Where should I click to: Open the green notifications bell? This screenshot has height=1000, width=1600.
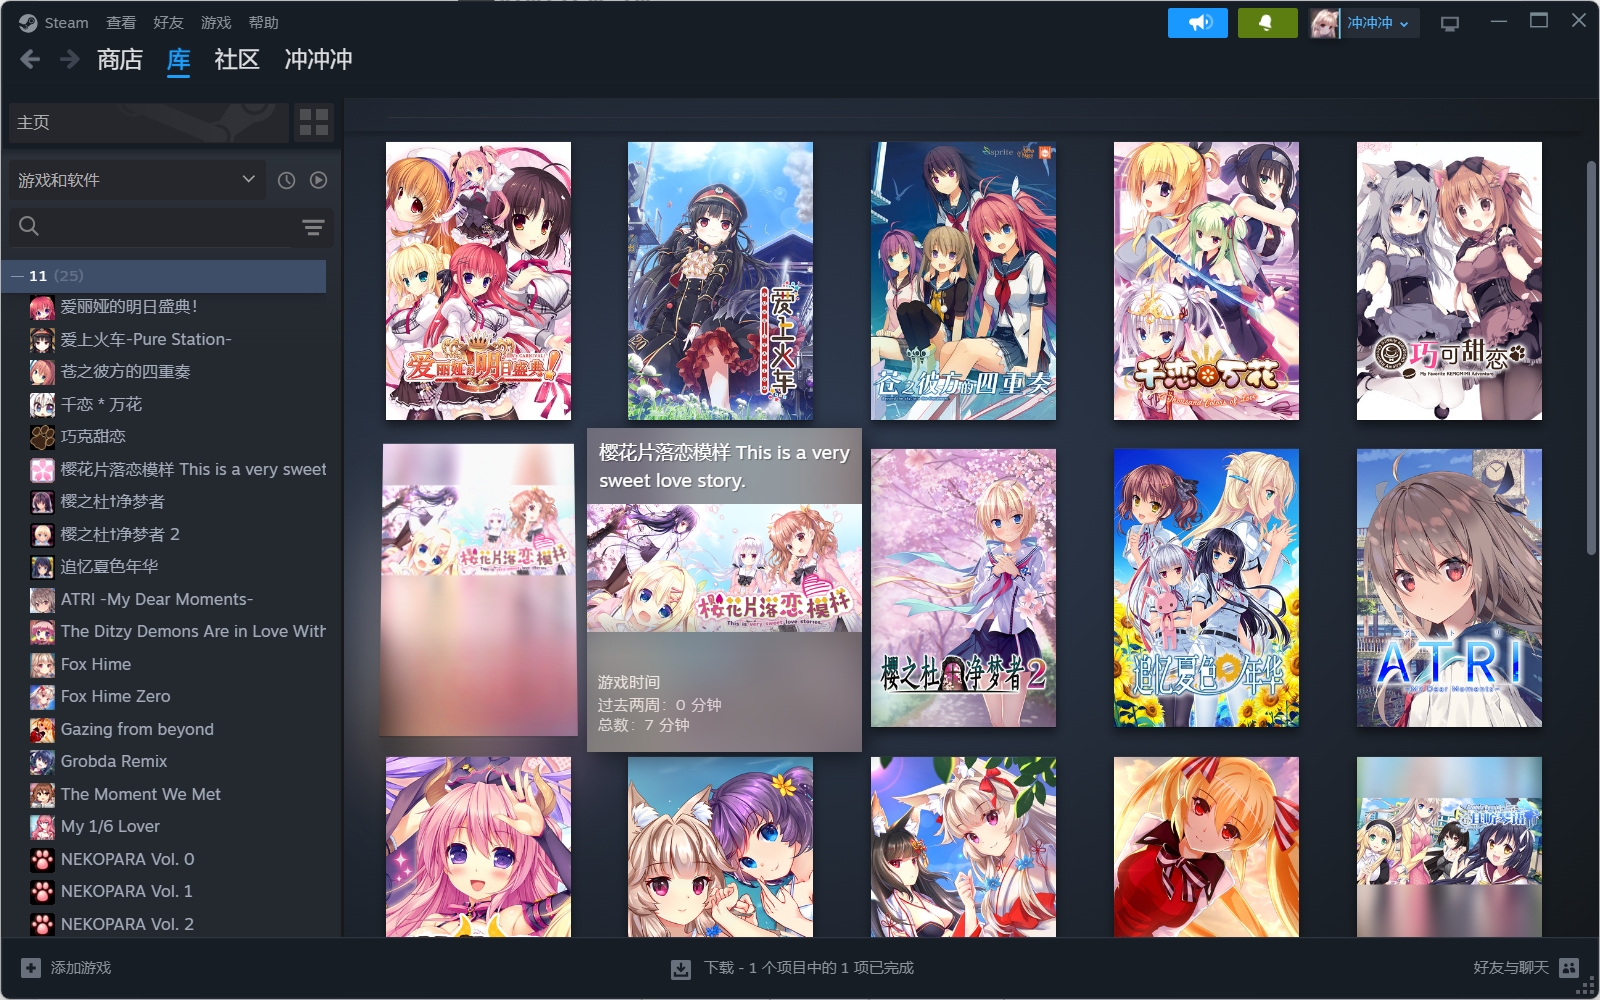(x=1266, y=23)
